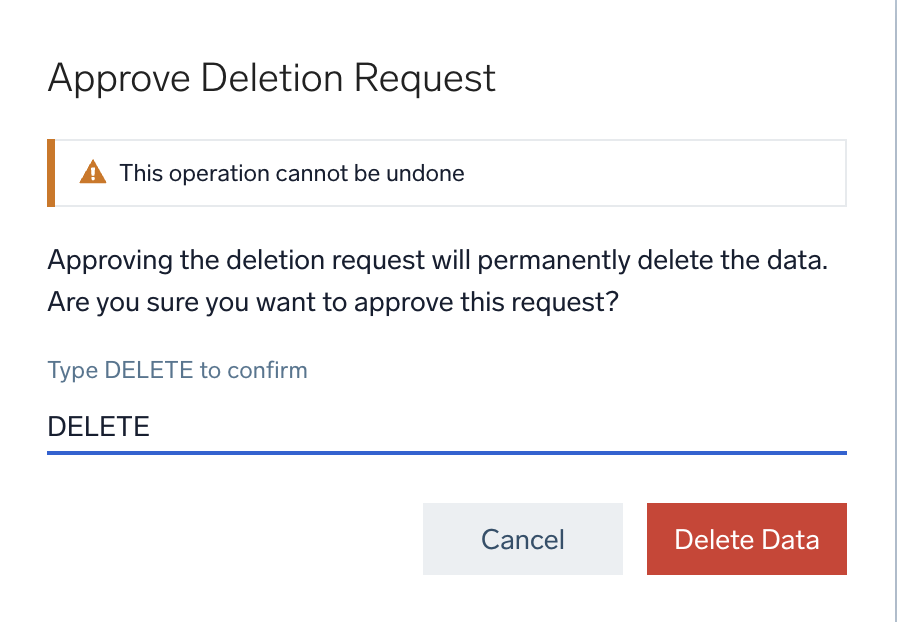Click the 'Are you sure' question text
The height and width of the screenshot is (622, 897).
point(332,301)
